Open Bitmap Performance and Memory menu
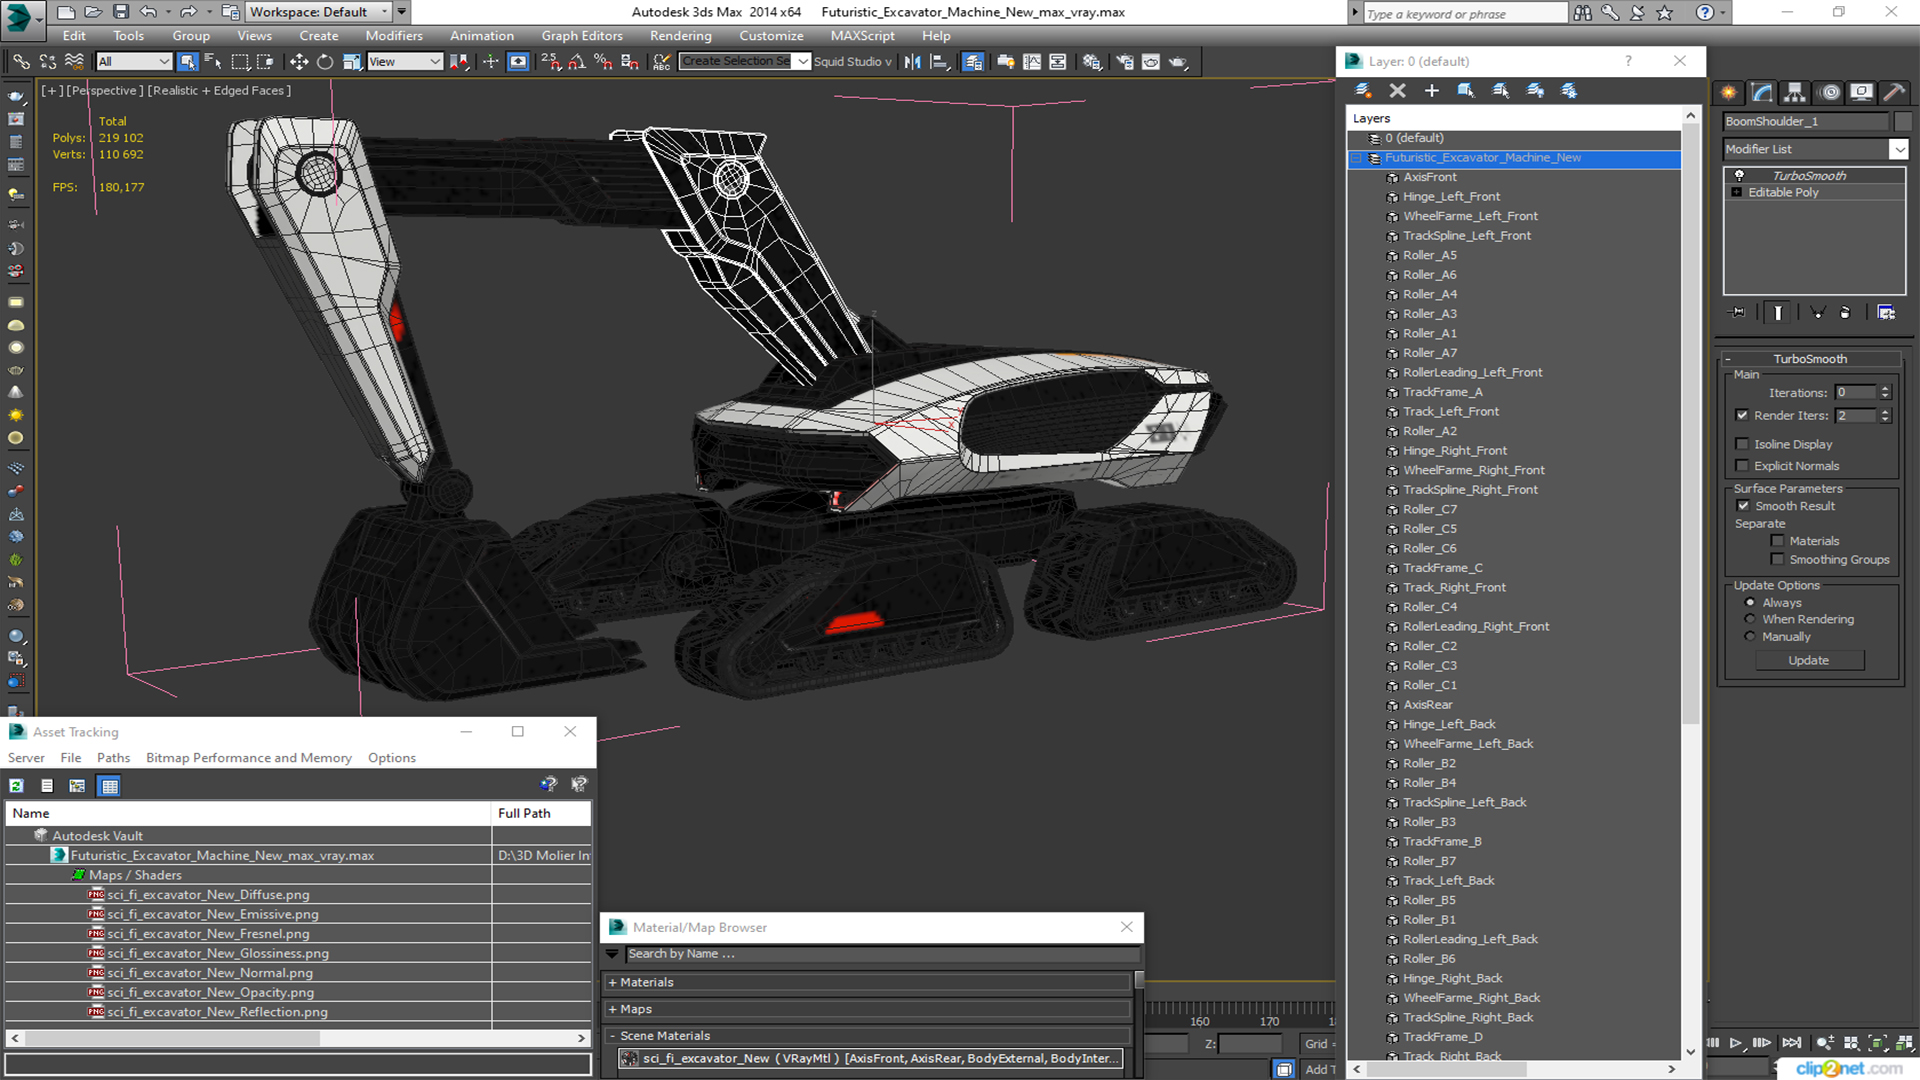Screen dimensions: 1920x1080 [x=248, y=758]
